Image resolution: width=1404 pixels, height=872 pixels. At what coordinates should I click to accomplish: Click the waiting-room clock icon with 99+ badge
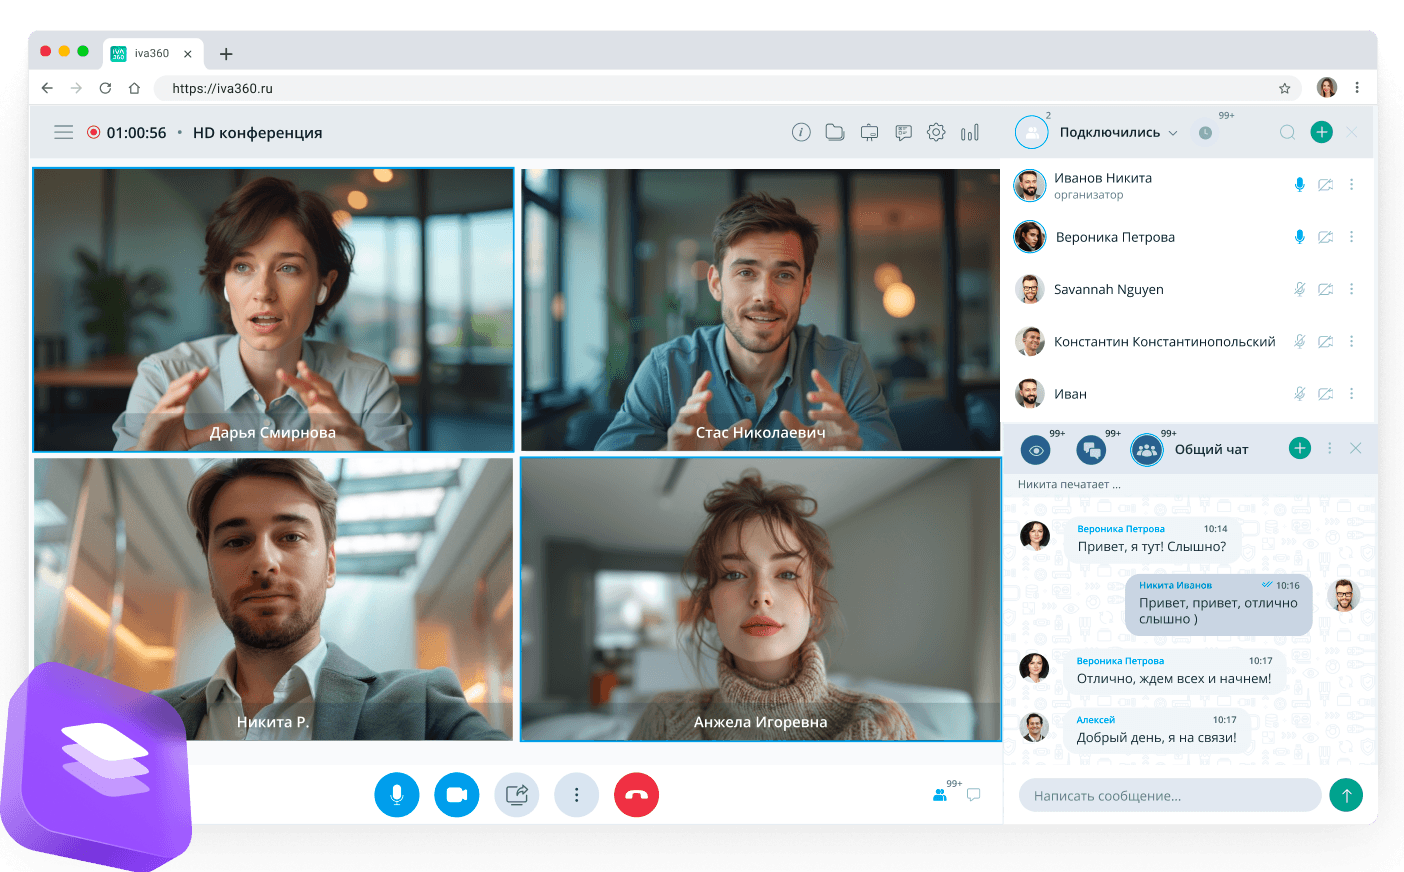tap(1206, 133)
